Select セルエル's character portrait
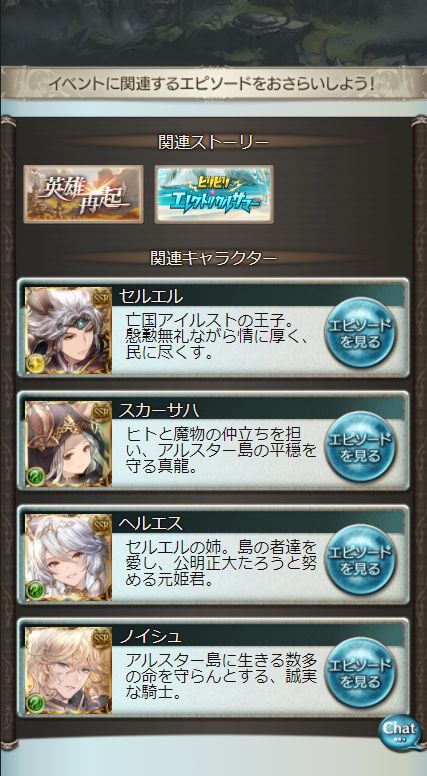This screenshot has width=427, height=776. point(68,330)
